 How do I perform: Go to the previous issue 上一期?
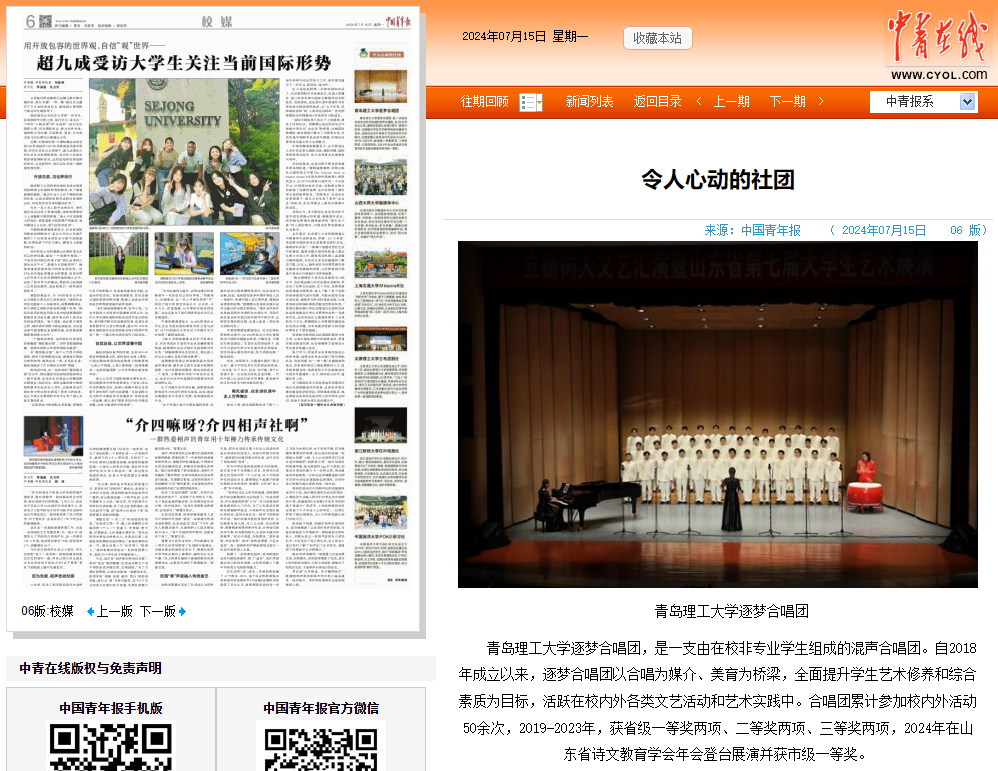click(731, 102)
